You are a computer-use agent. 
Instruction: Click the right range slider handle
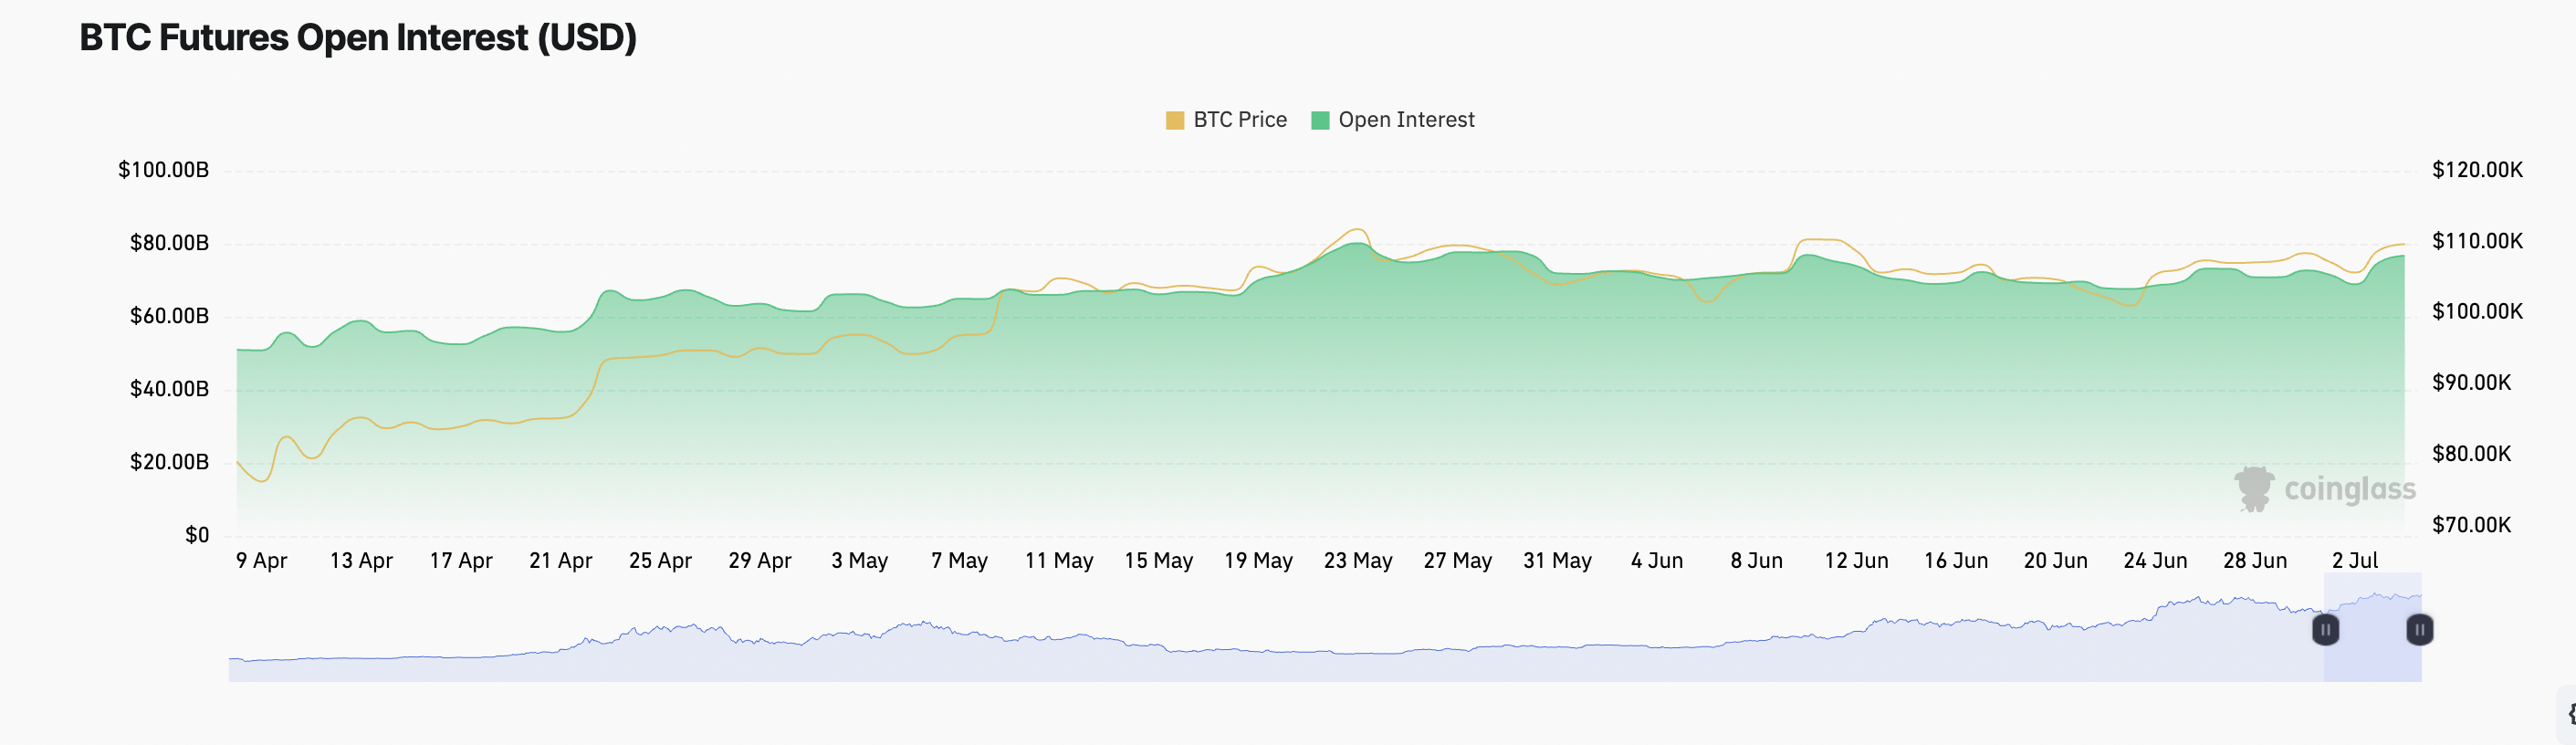tap(2419, 630)
